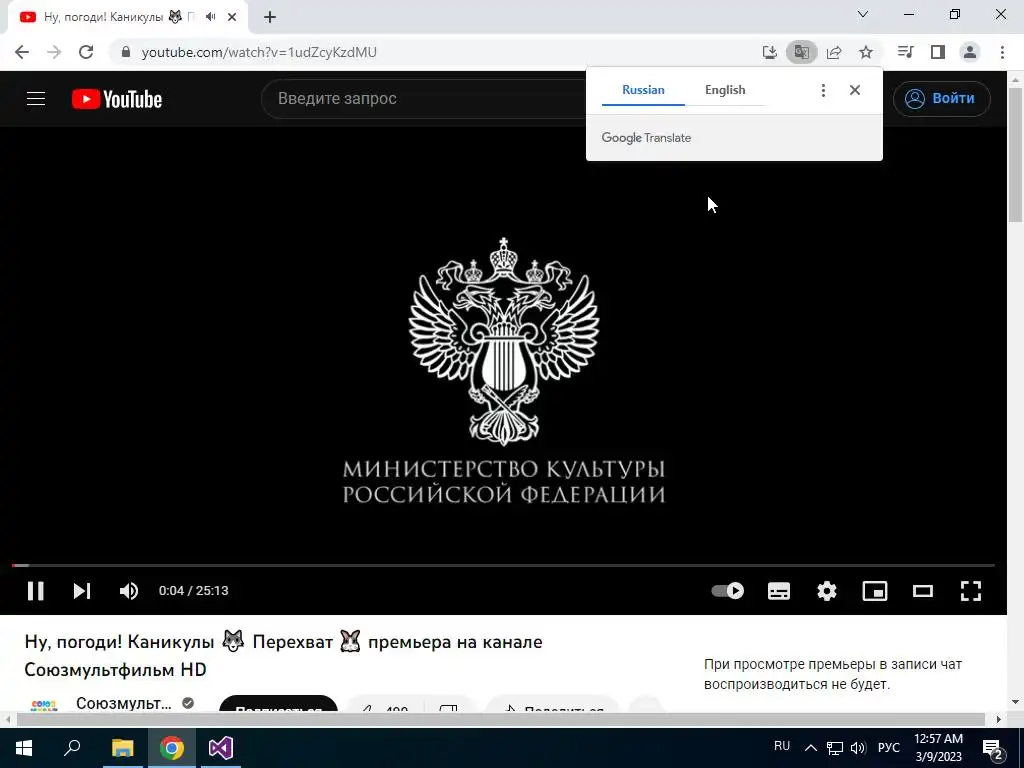Mute the tab via speaker icon

pyautogui.click(x=210, y=17)
